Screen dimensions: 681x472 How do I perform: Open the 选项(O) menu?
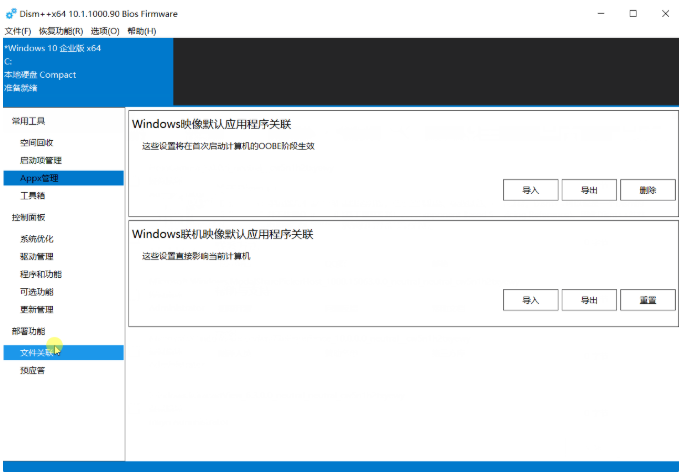pyautogui.click(x=105, y=31)
